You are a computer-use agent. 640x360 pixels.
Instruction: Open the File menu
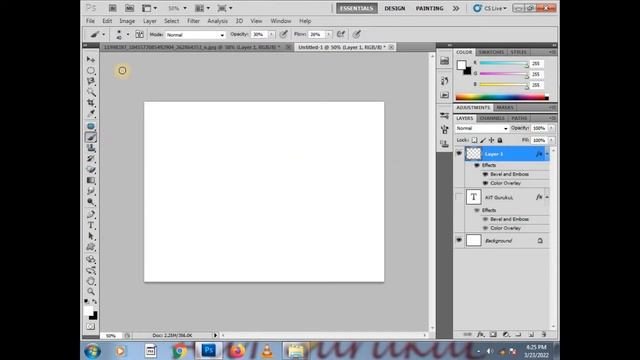coord(90,21)
